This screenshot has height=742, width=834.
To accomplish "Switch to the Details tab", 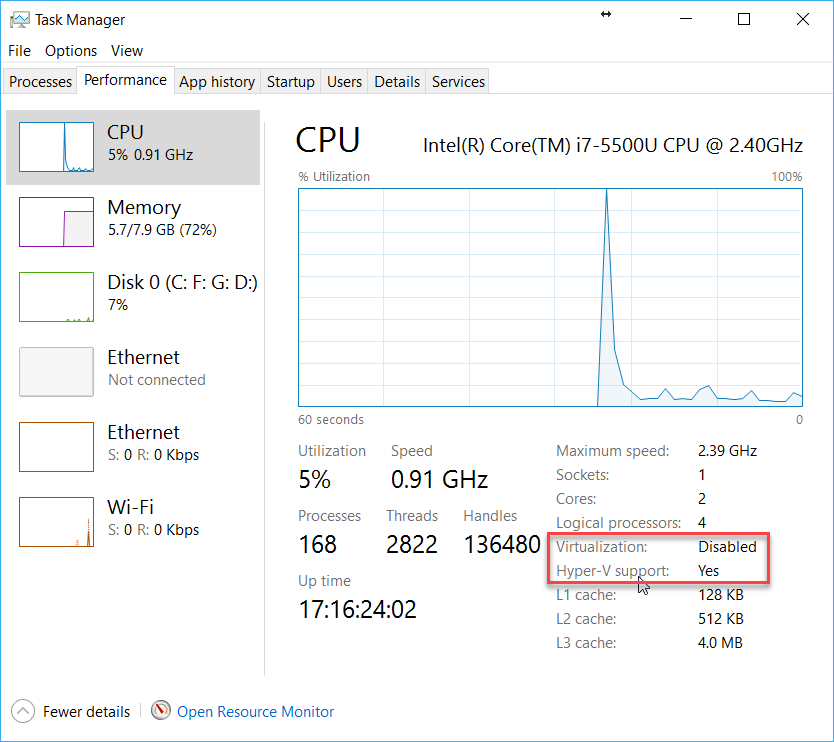I will coord(397,81).
